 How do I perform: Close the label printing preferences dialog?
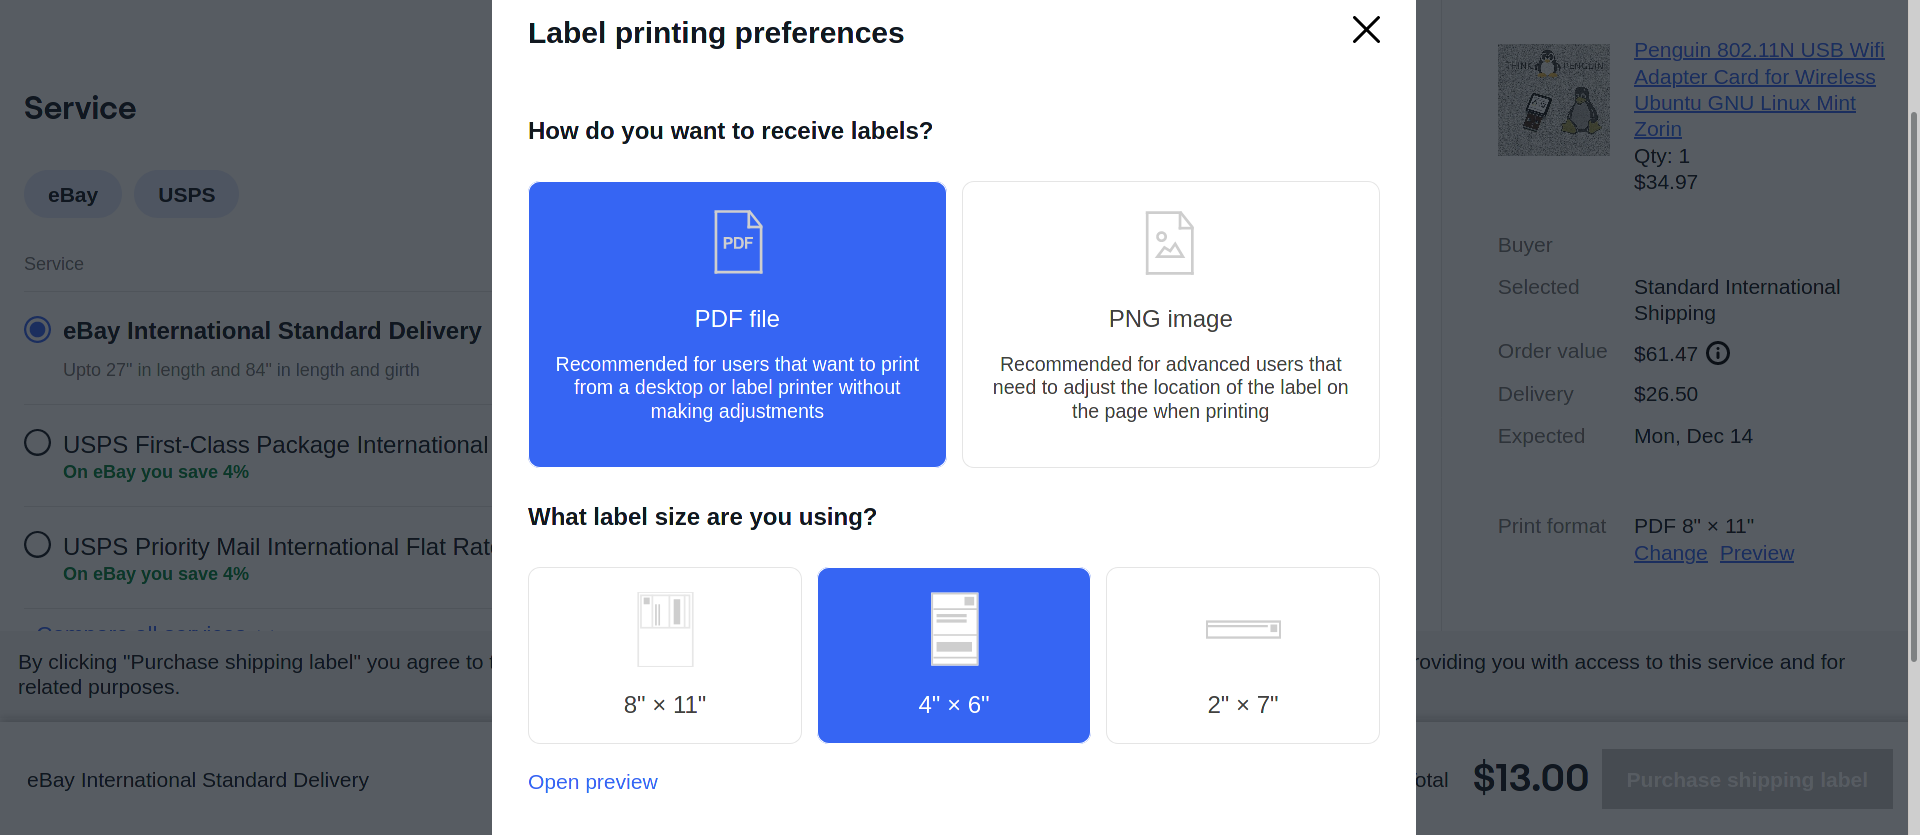1366,30
